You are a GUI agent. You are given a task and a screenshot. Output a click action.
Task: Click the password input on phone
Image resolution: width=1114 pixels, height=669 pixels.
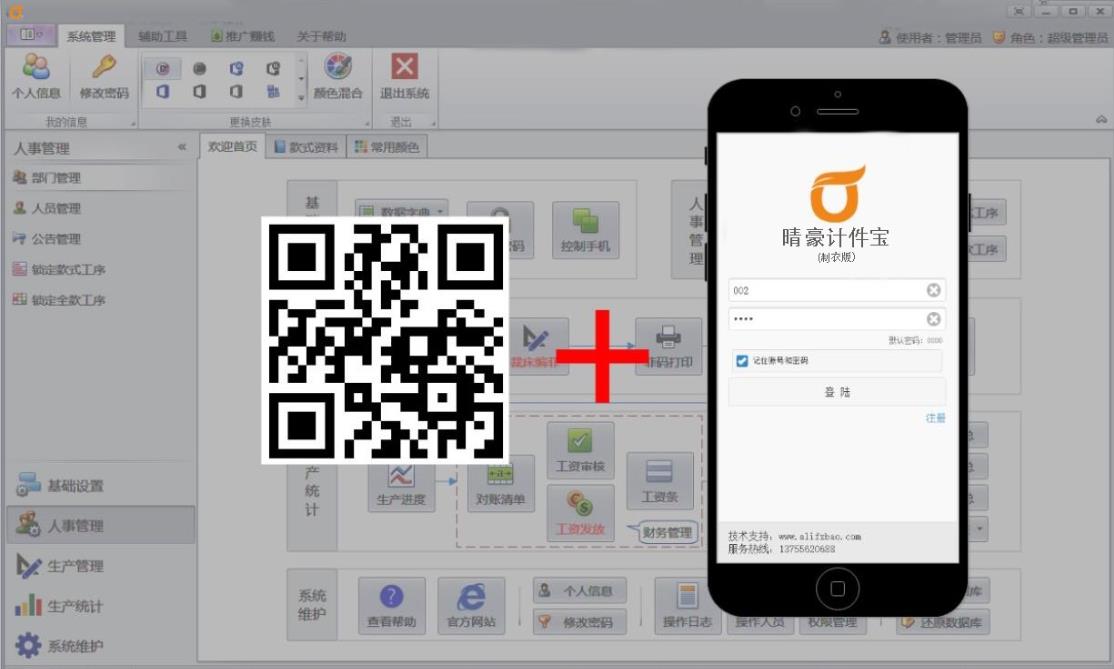(x=837, y=319)
